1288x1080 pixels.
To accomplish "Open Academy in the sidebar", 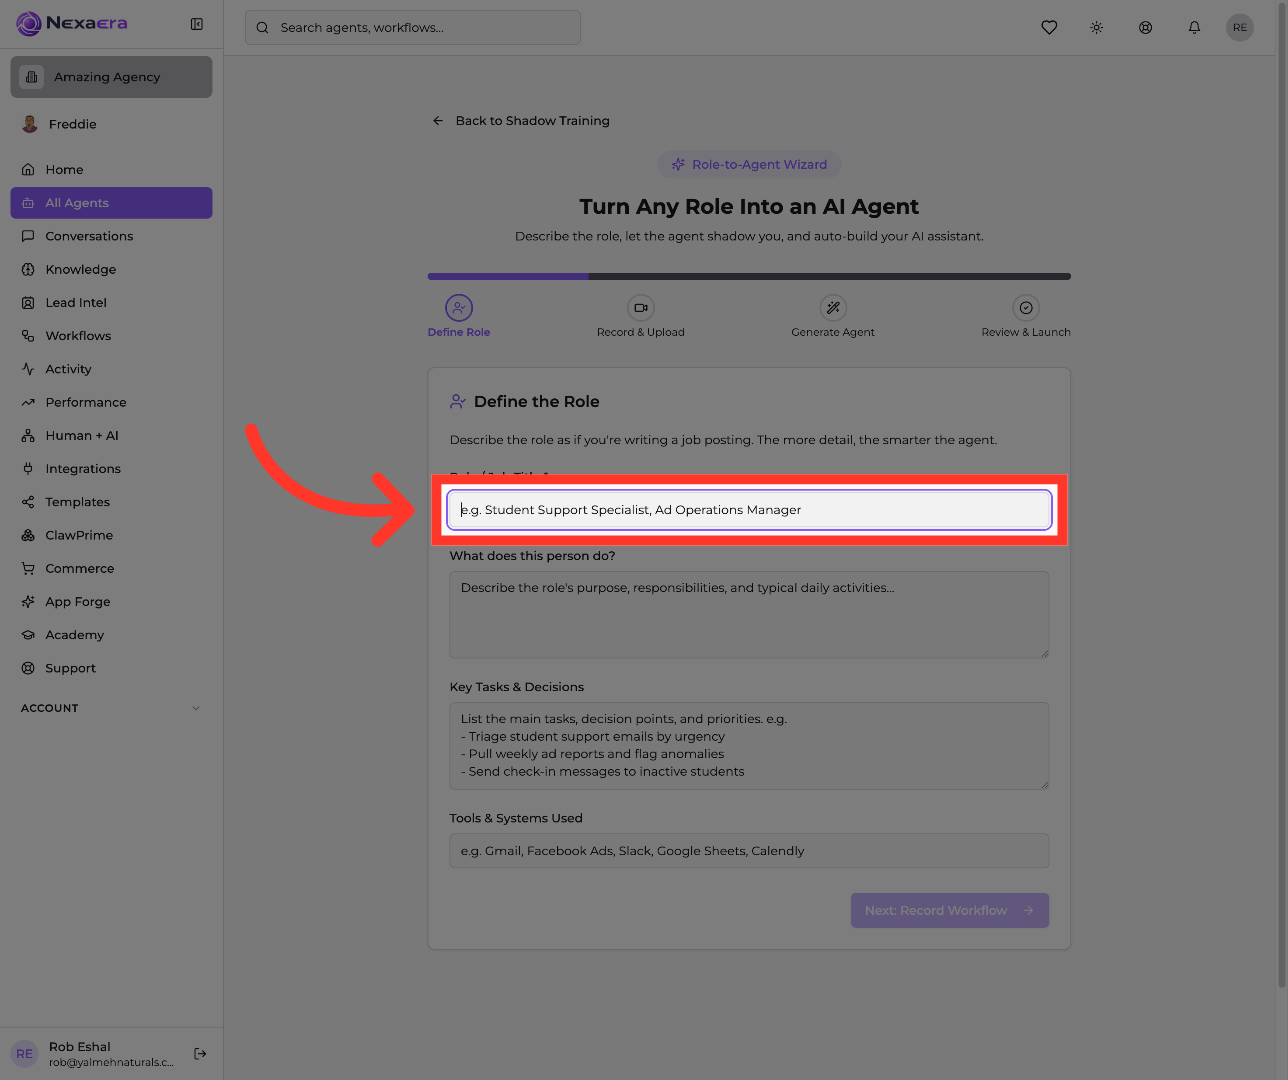I will [111, 635].
